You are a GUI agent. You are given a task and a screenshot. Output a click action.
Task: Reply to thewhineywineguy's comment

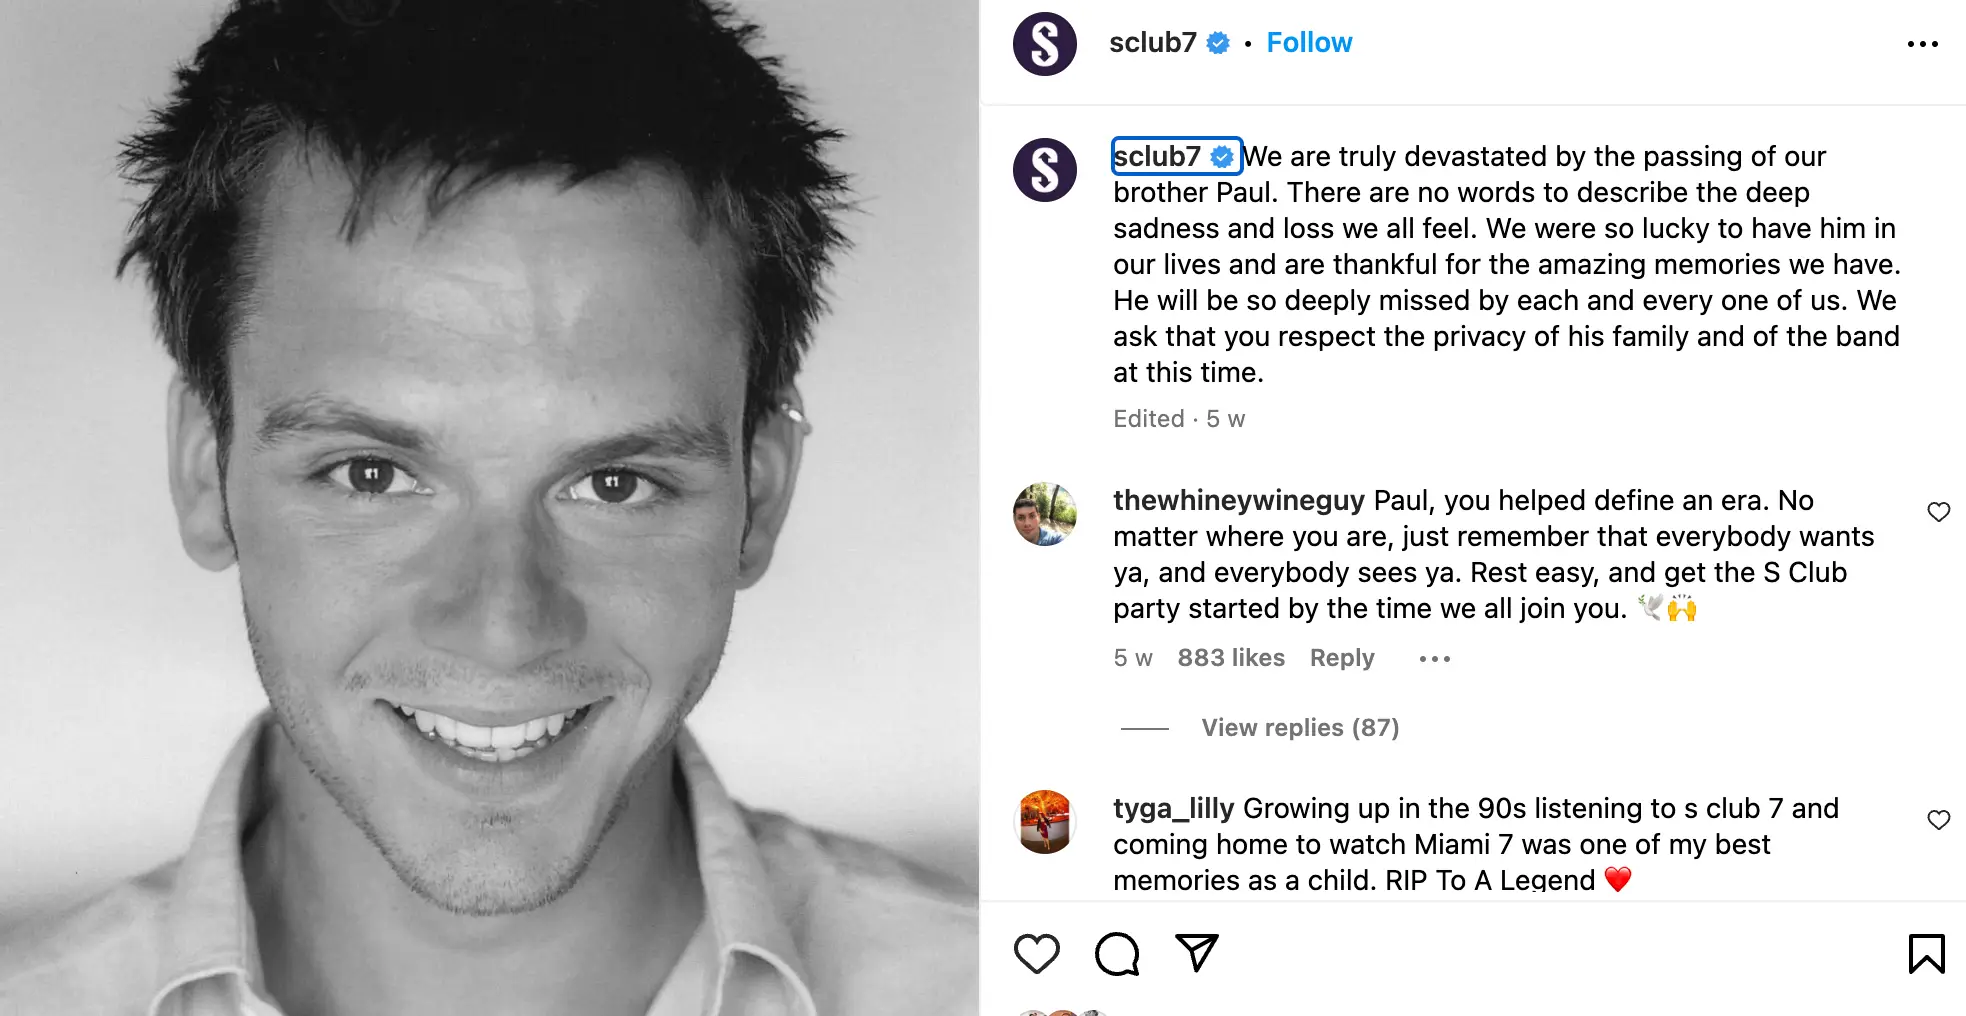point(1342,658)
